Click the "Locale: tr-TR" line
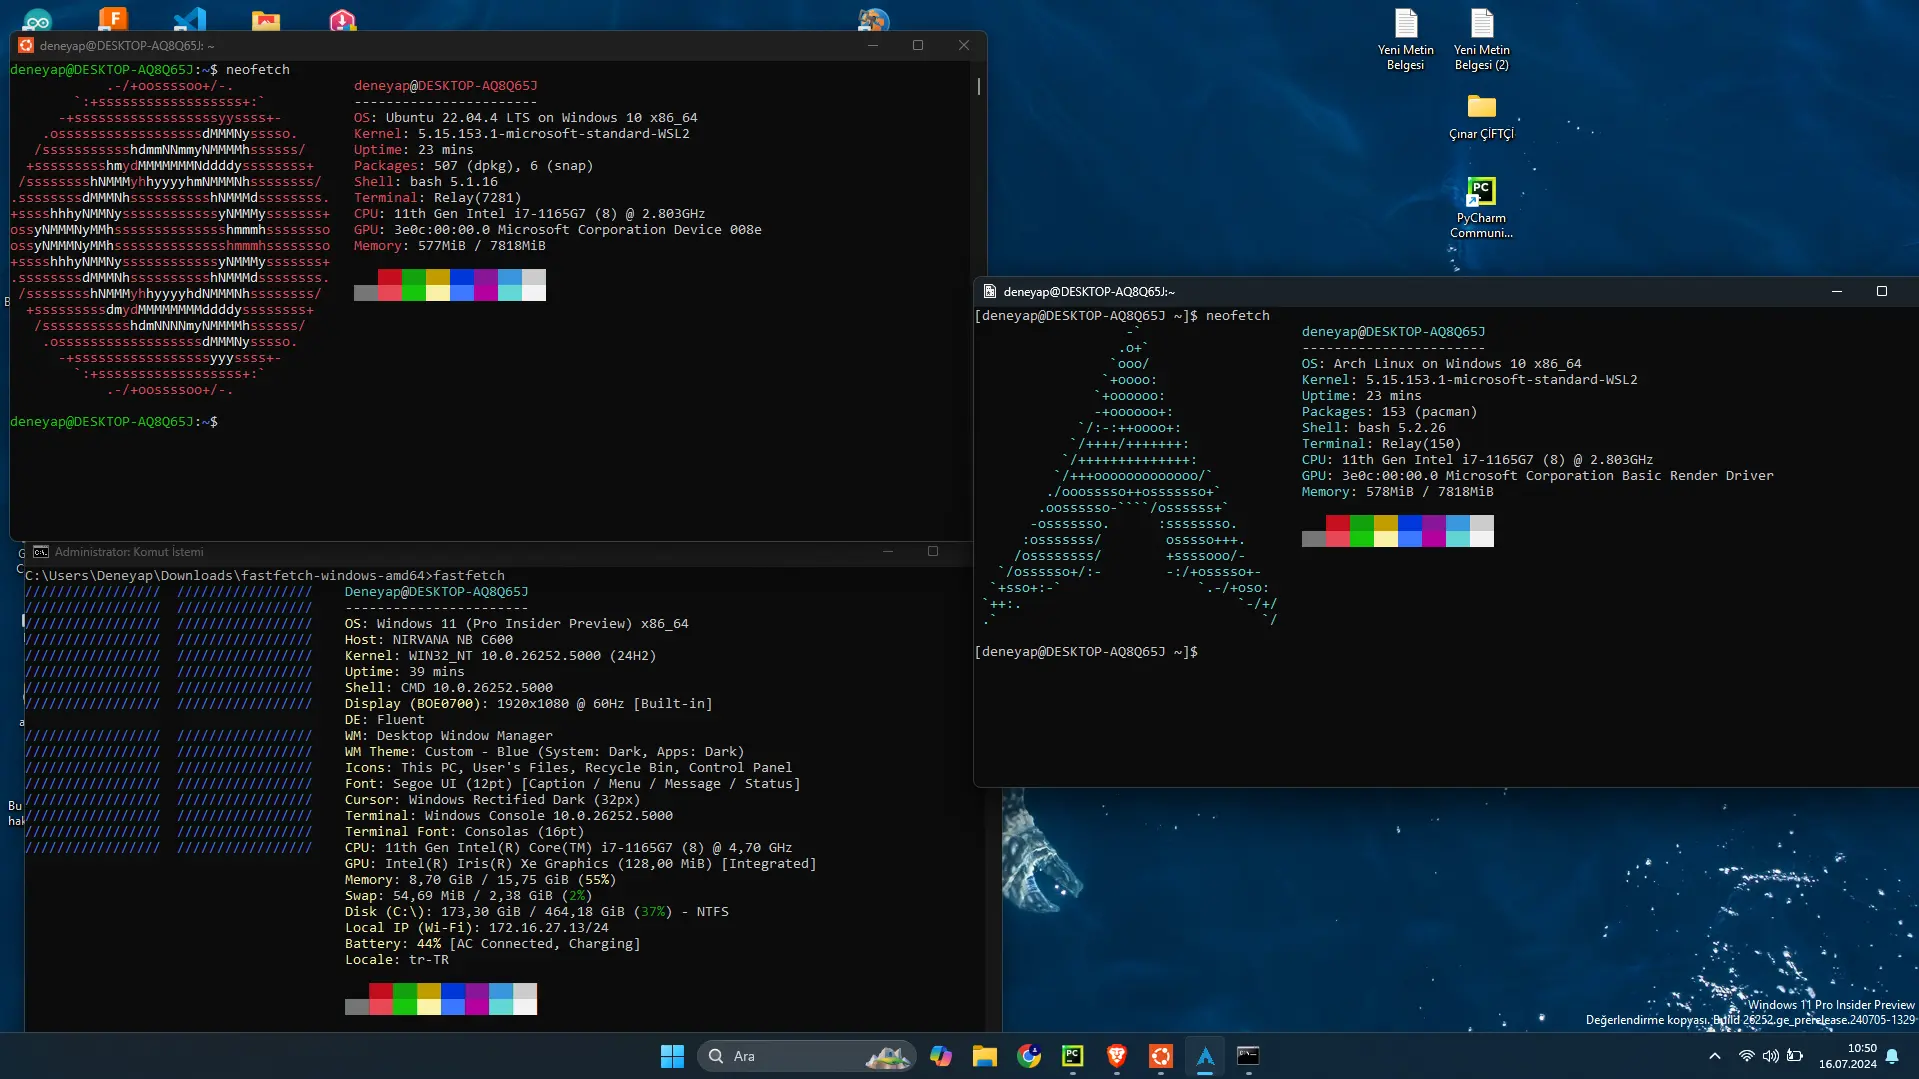Screen dimensions: 1919x1079 coord(397,960)
